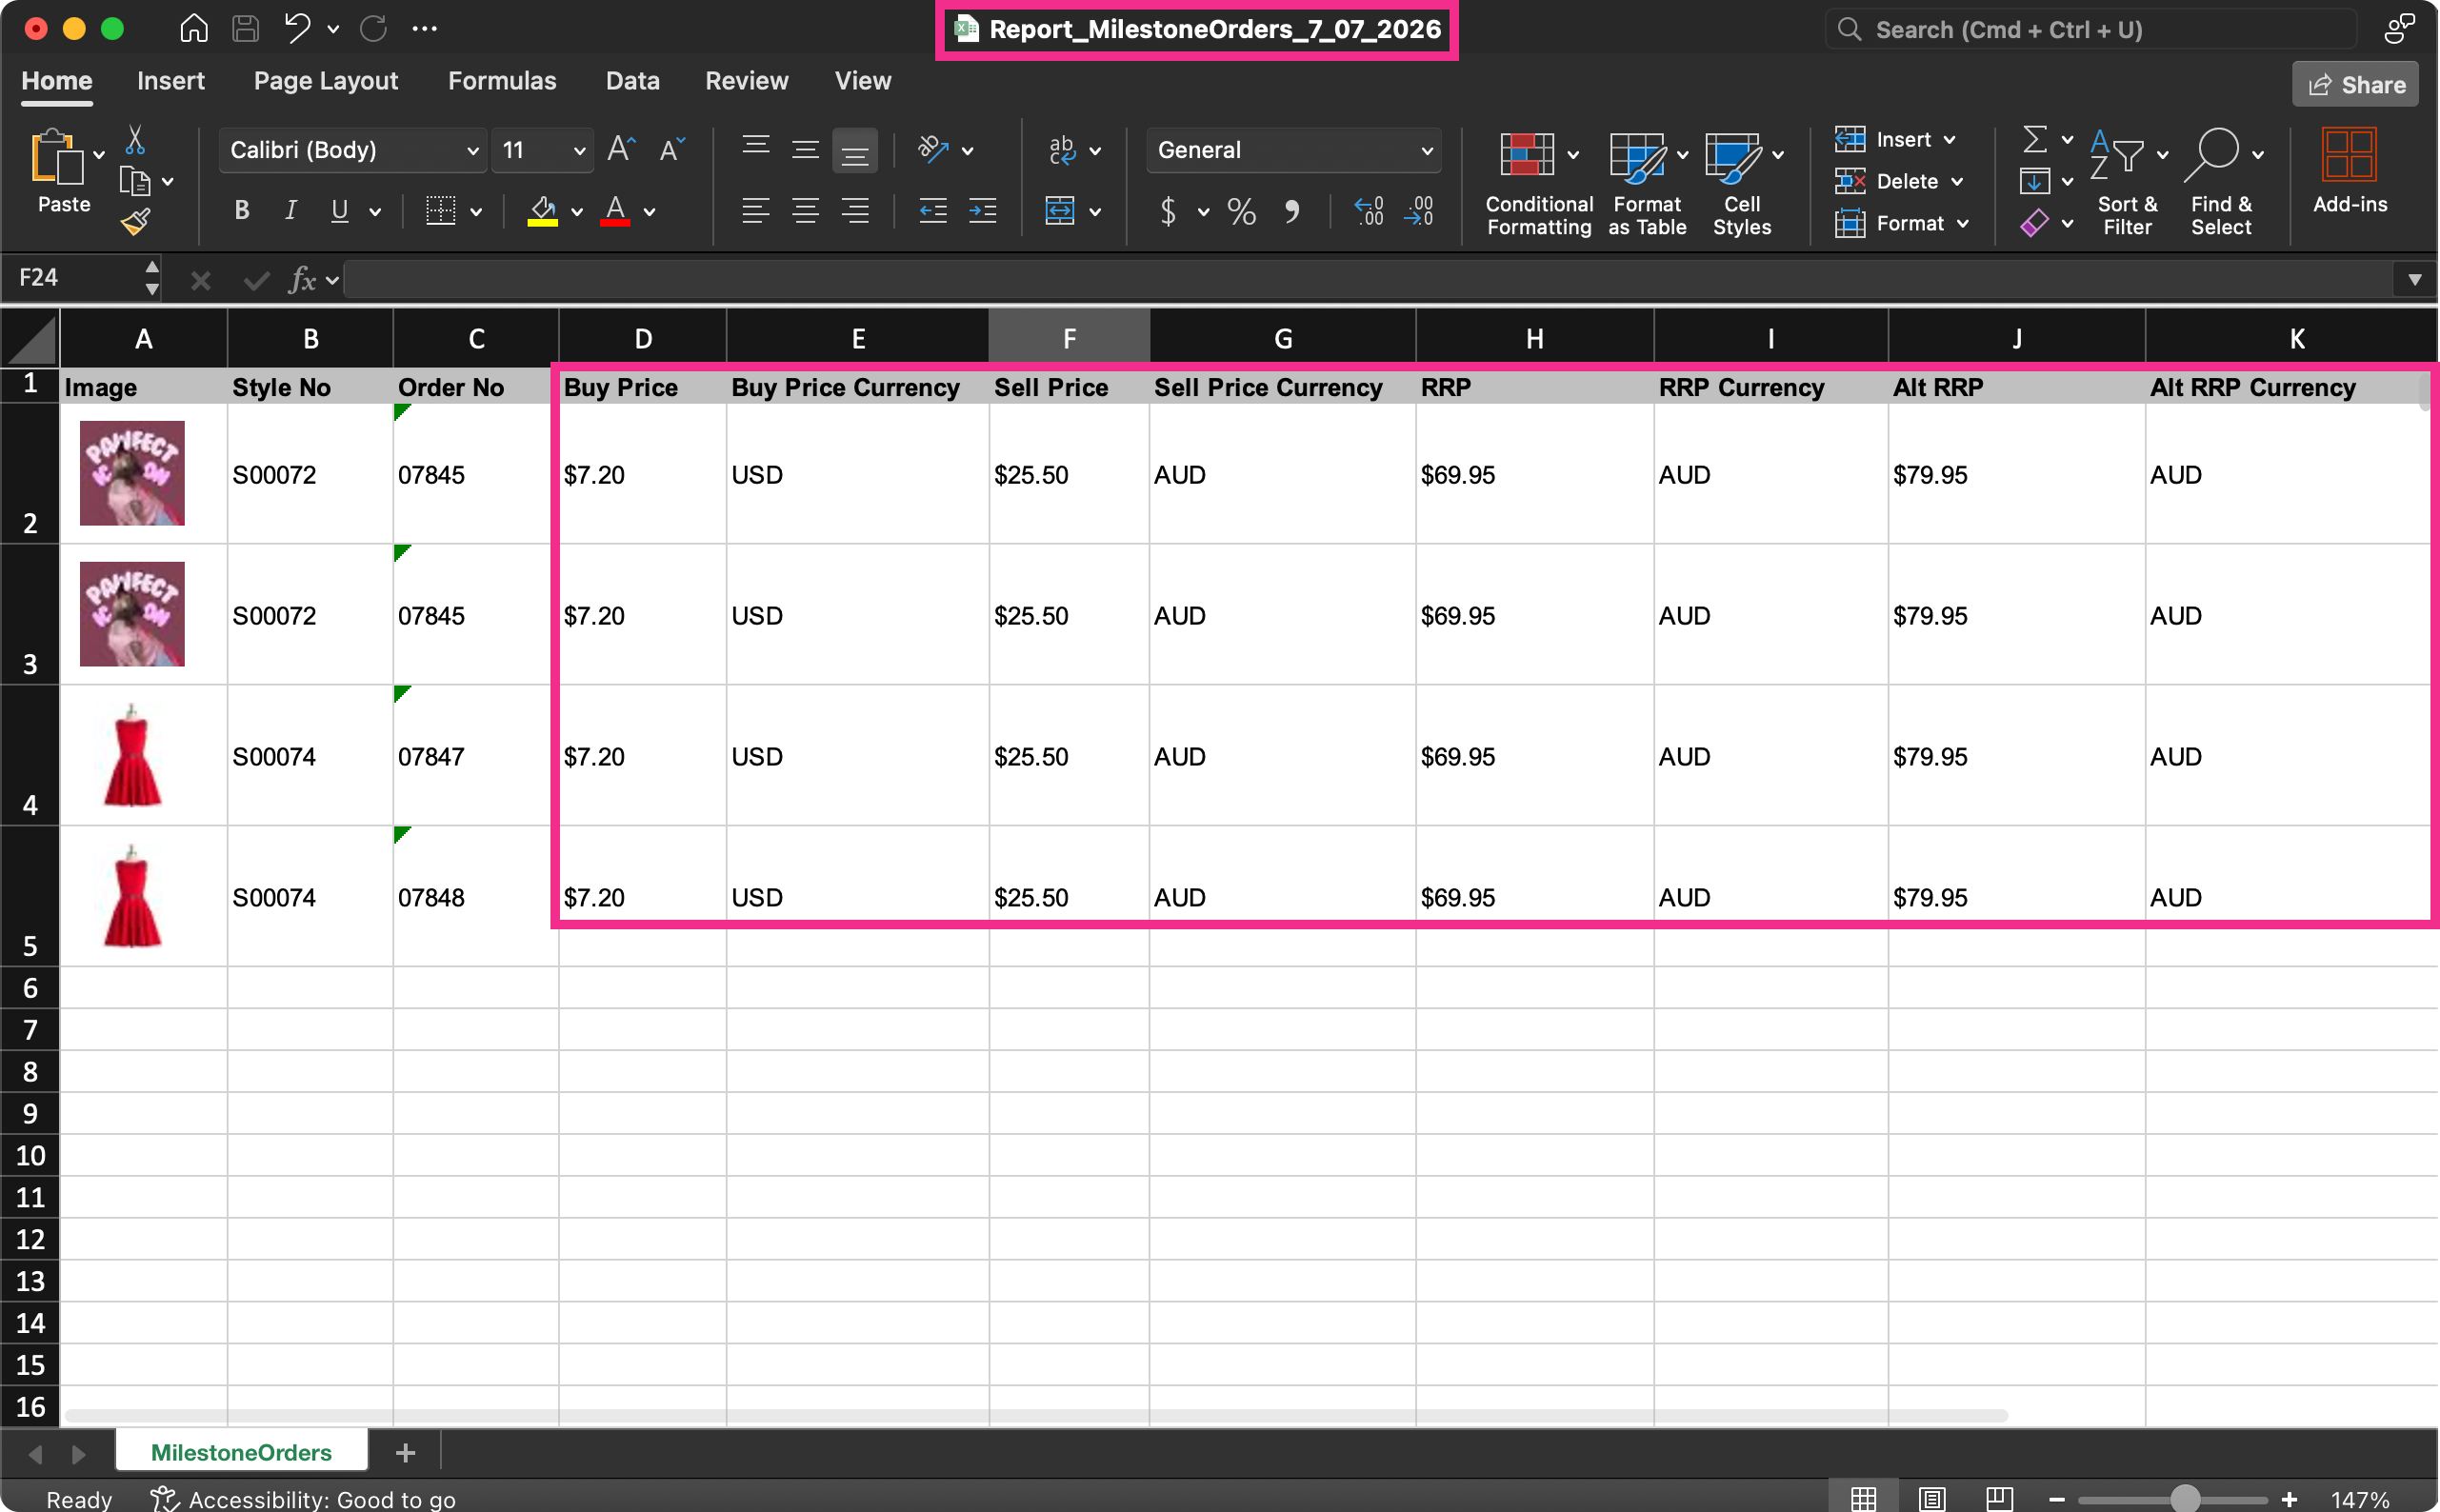This screenshot has height=1512, width=2440.
Task: Open the Add-ins gallery
Action: click(2349, 170)
